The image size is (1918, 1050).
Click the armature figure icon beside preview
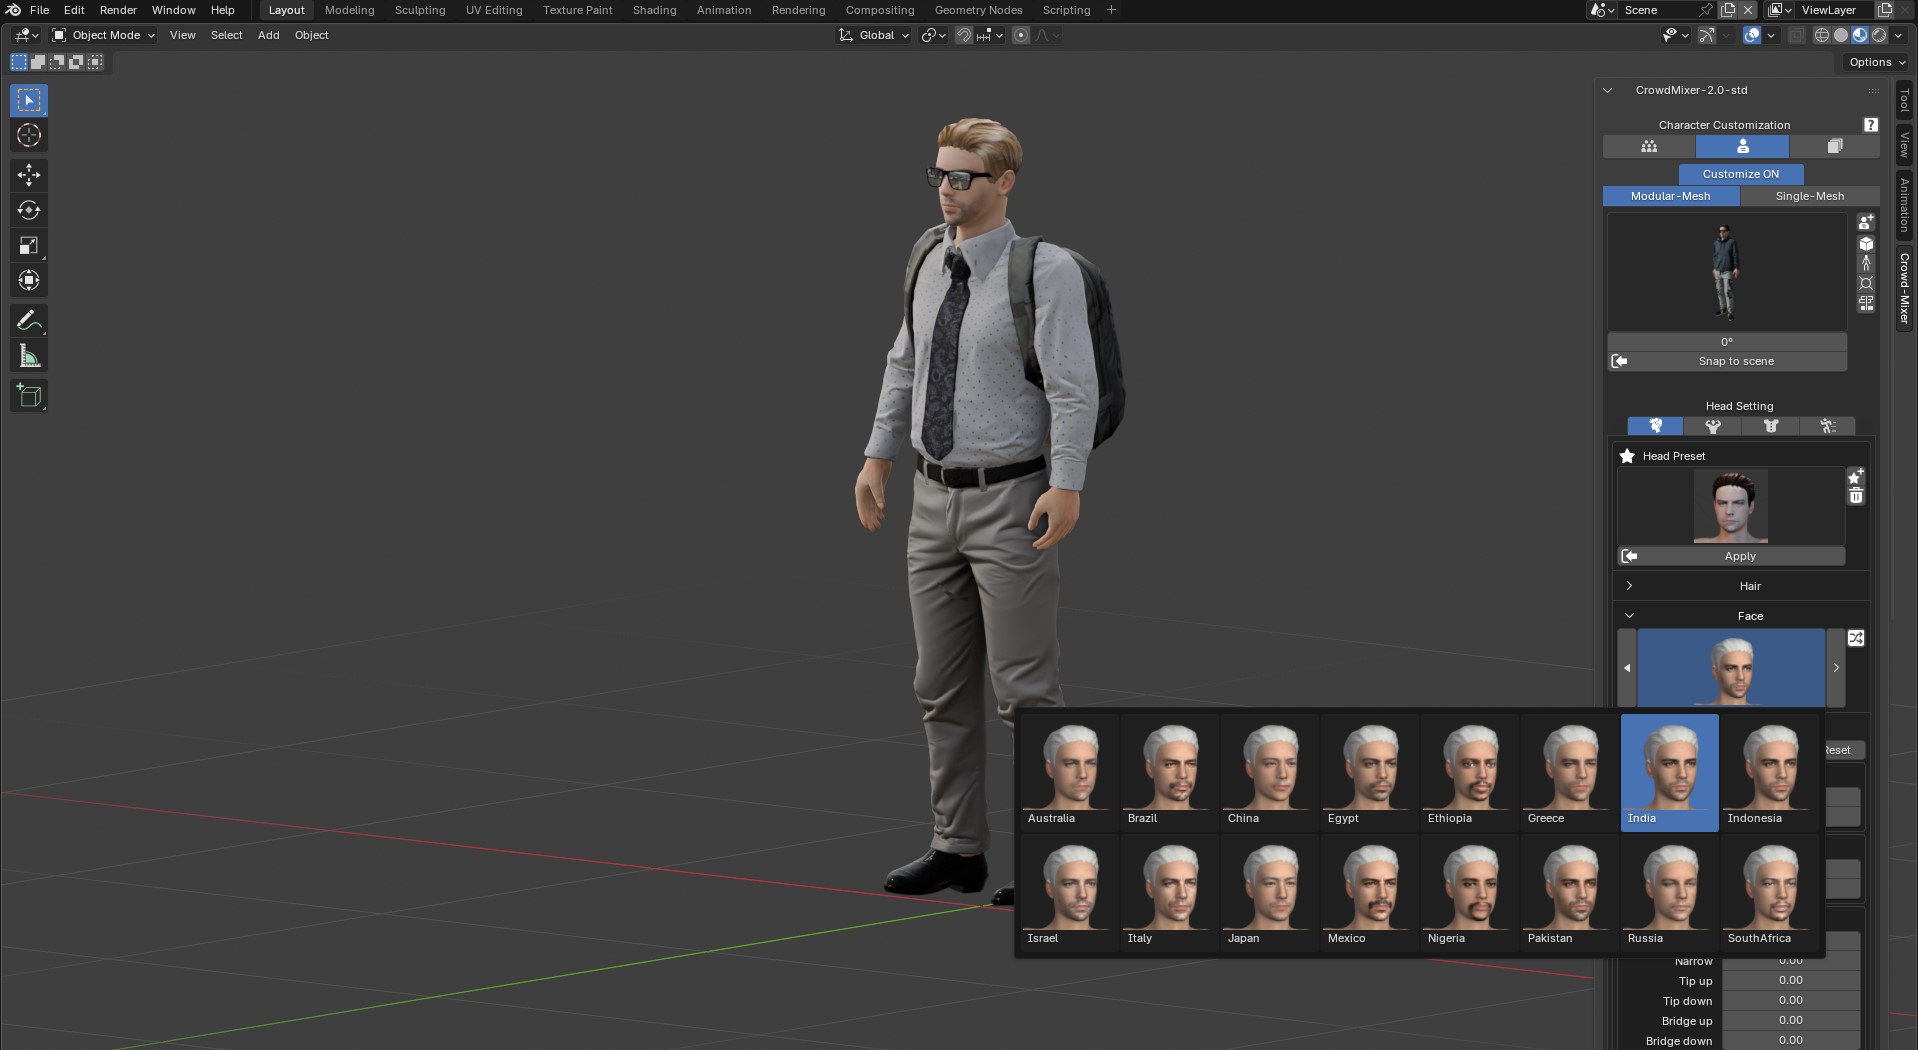1866,264
